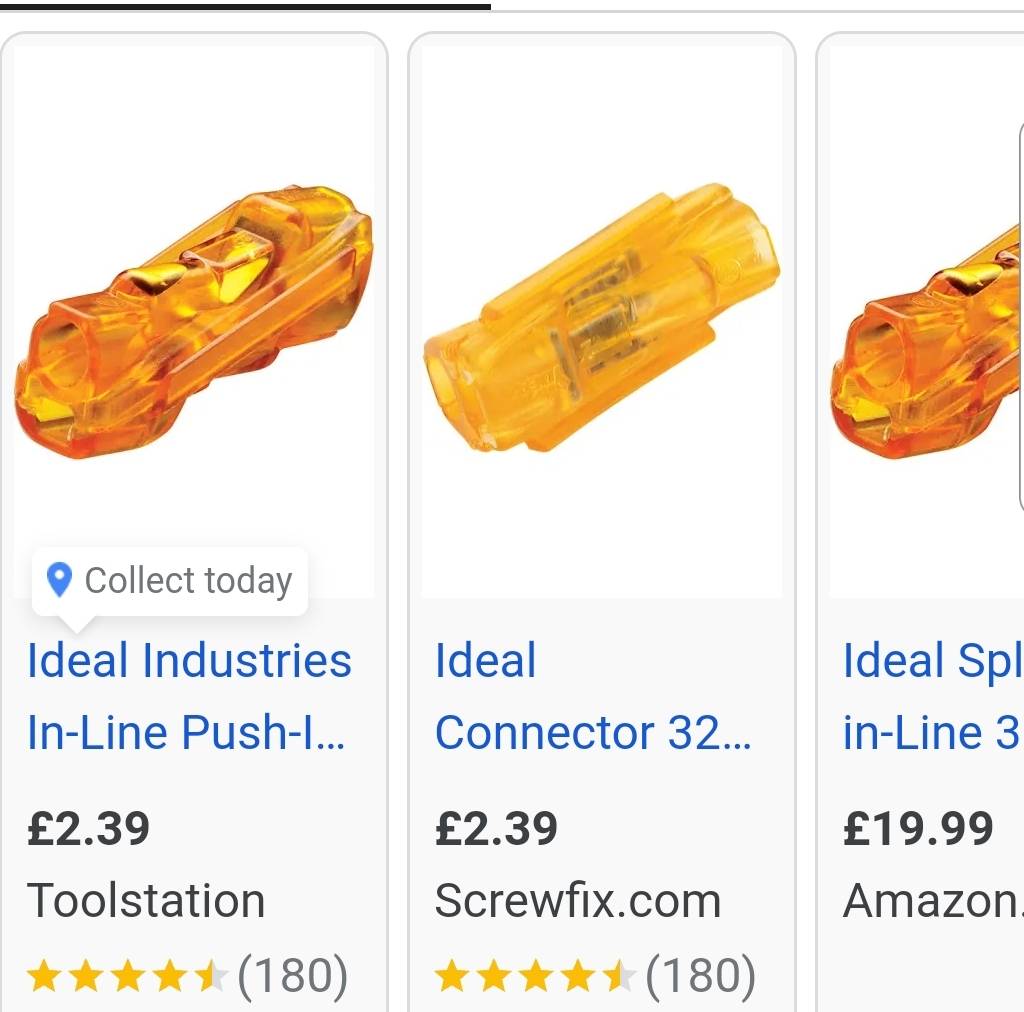Click the star rating for Screwfix listing

tap(535, 976)
